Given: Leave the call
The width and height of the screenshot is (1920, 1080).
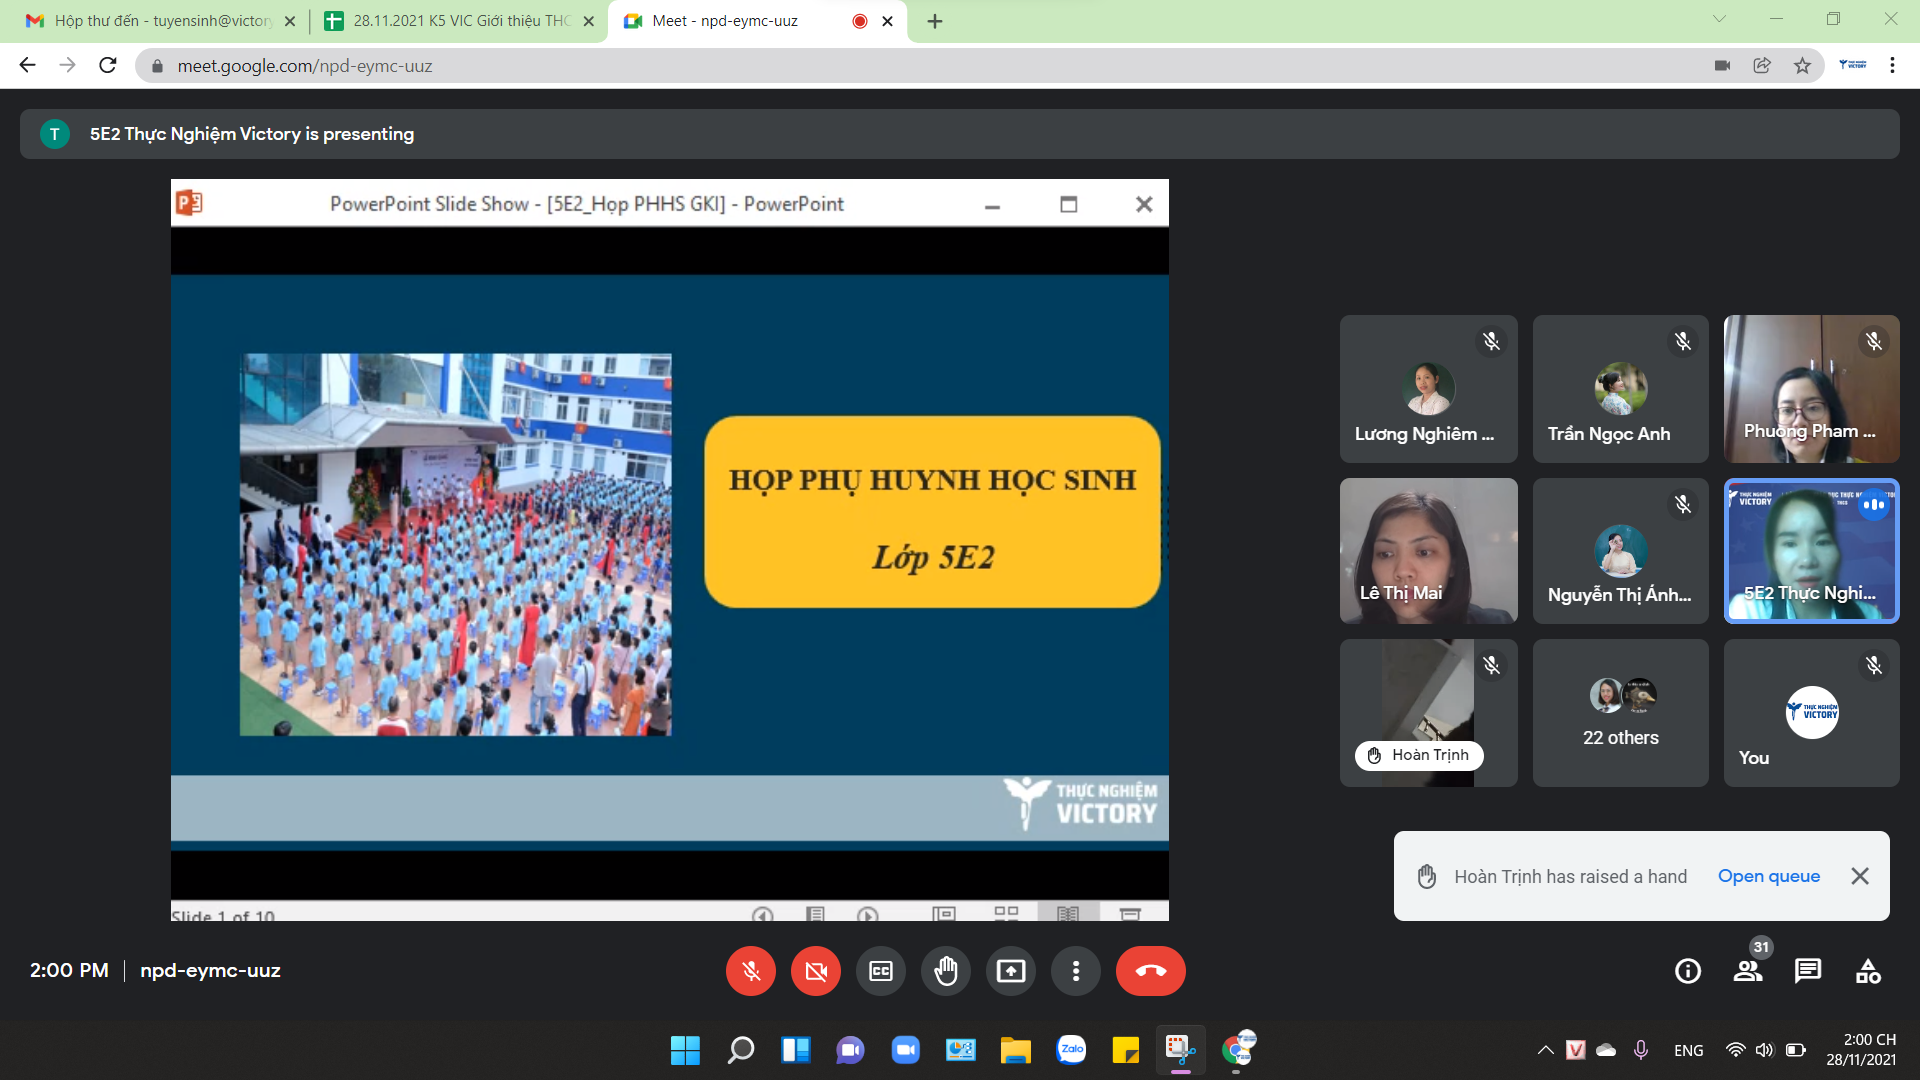Looking at the screenshot, I should tap(1150, 970).
